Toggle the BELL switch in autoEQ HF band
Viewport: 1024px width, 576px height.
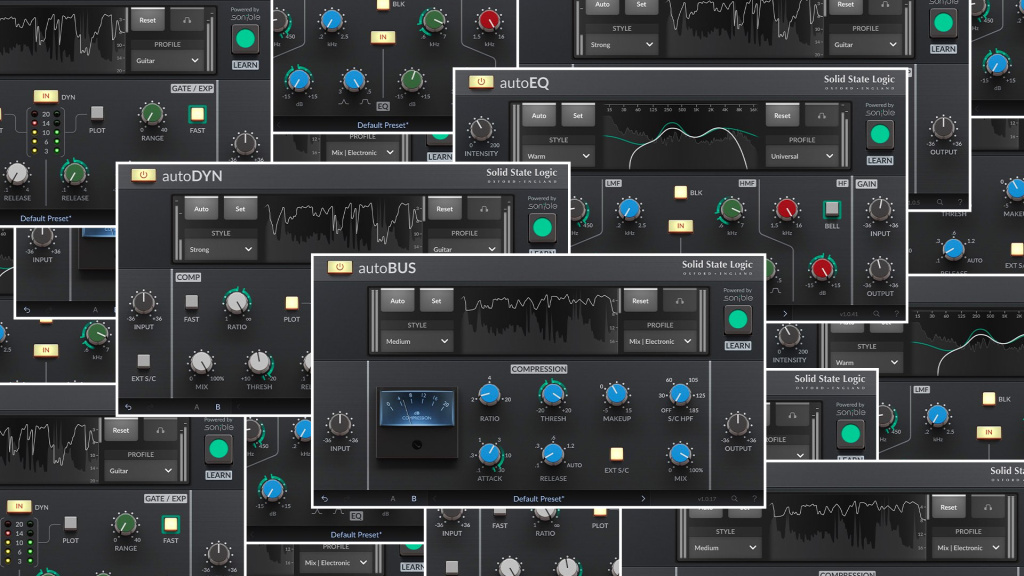pos(831,209)
